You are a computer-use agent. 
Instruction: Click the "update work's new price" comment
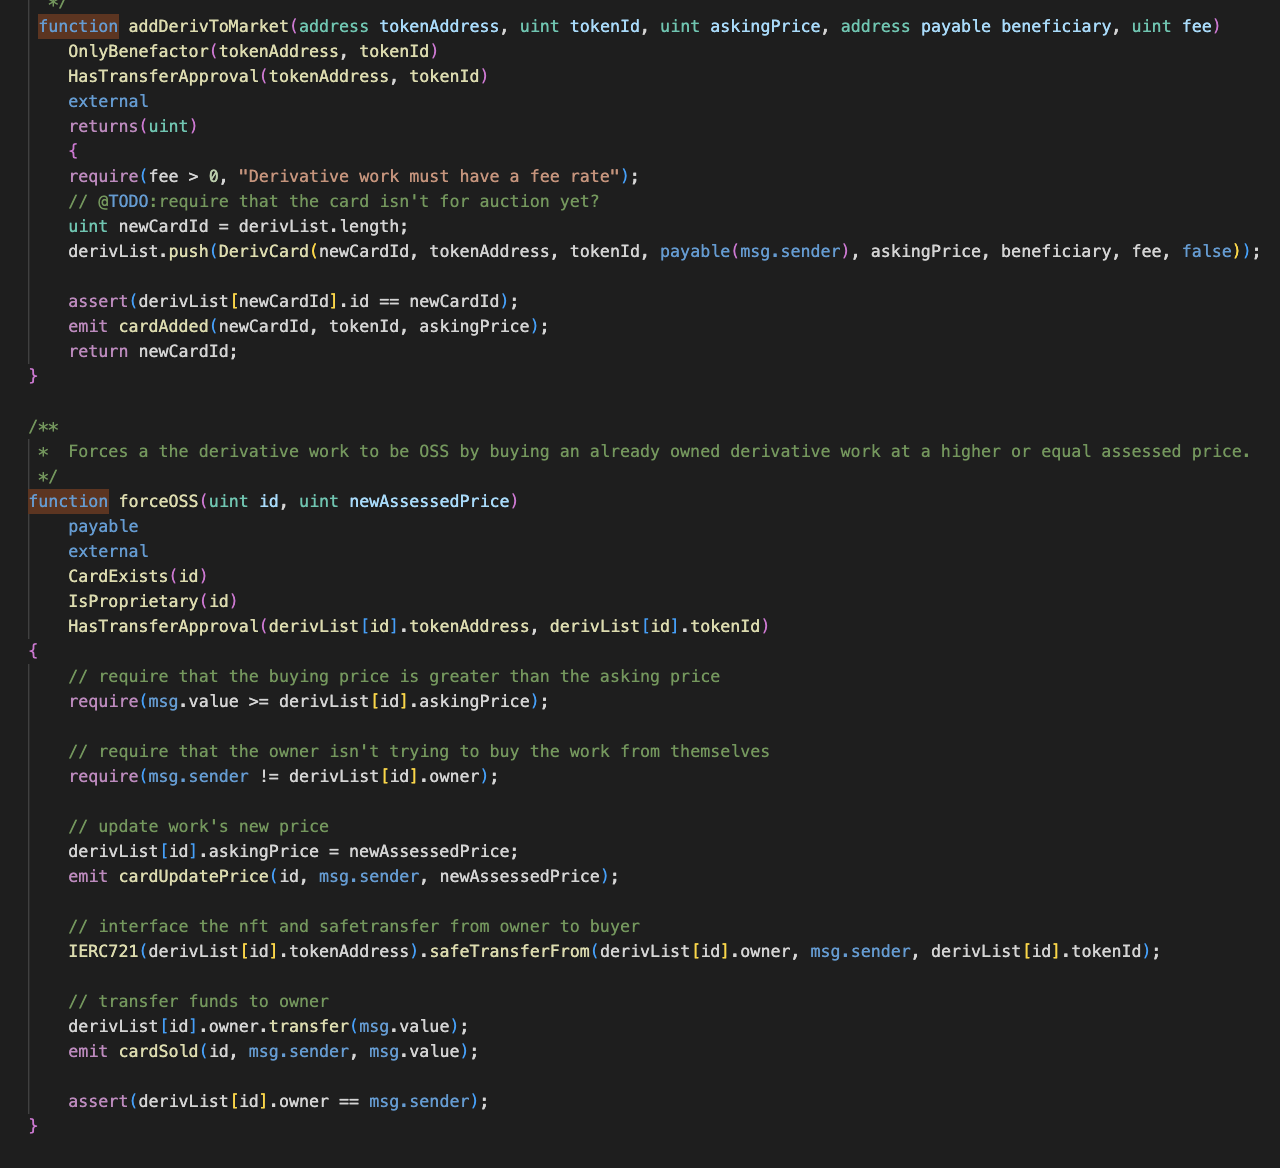coord(198,826)
